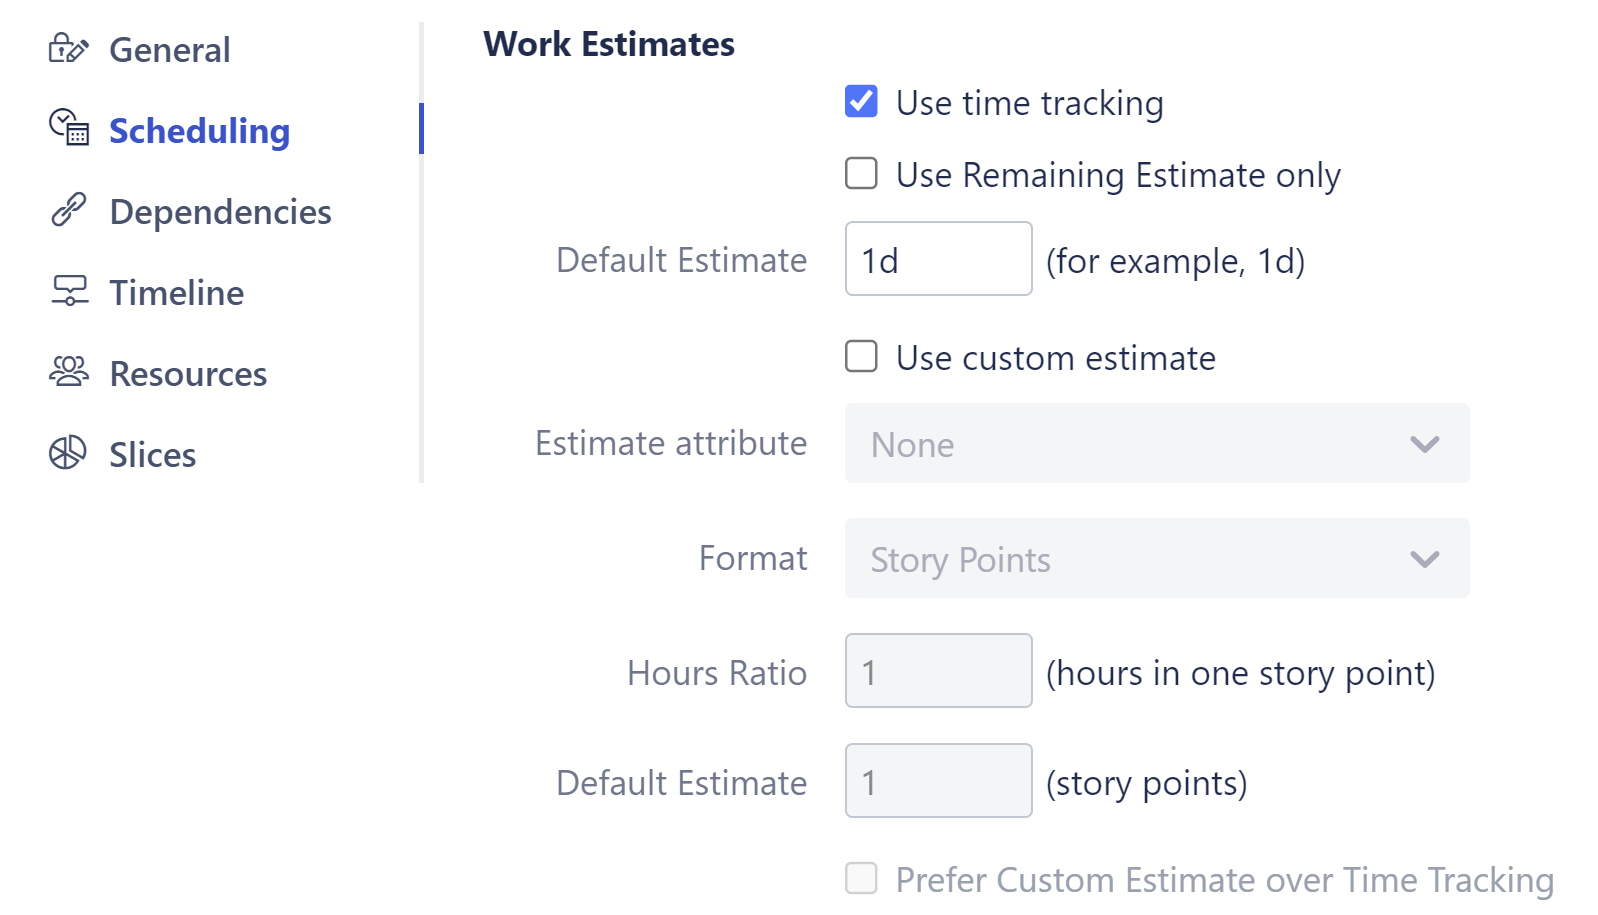Click the General lock-and-pencil icon
Screen dimensions: 1598x915
68,49
